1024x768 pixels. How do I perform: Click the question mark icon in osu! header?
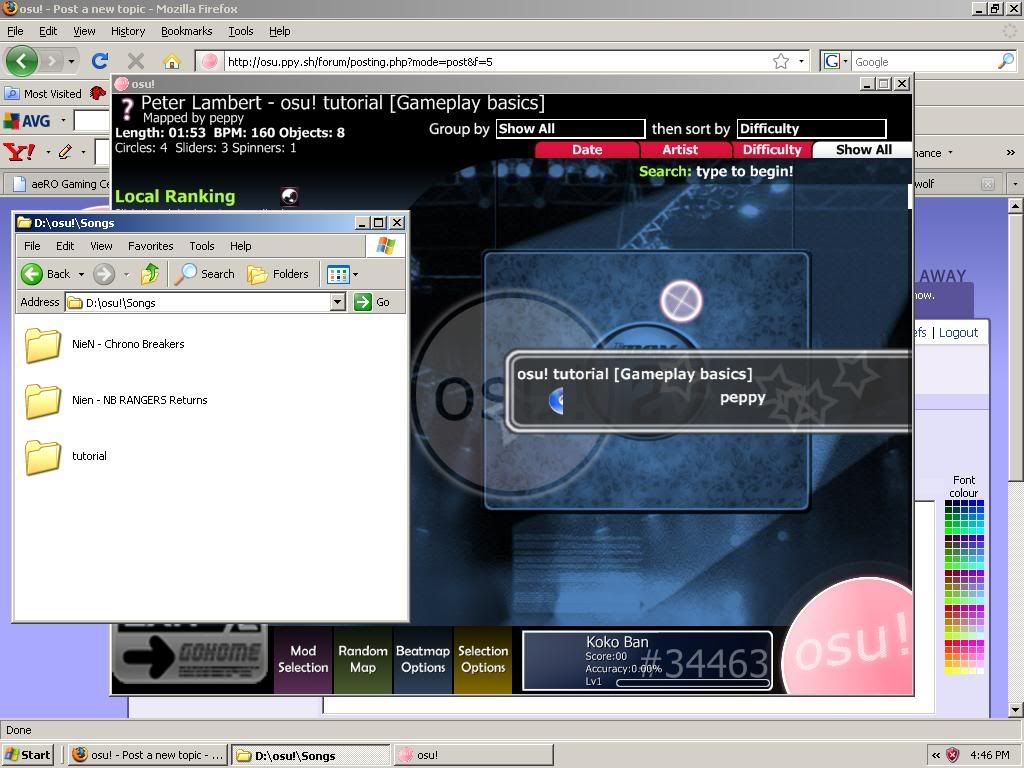point(127,109)
